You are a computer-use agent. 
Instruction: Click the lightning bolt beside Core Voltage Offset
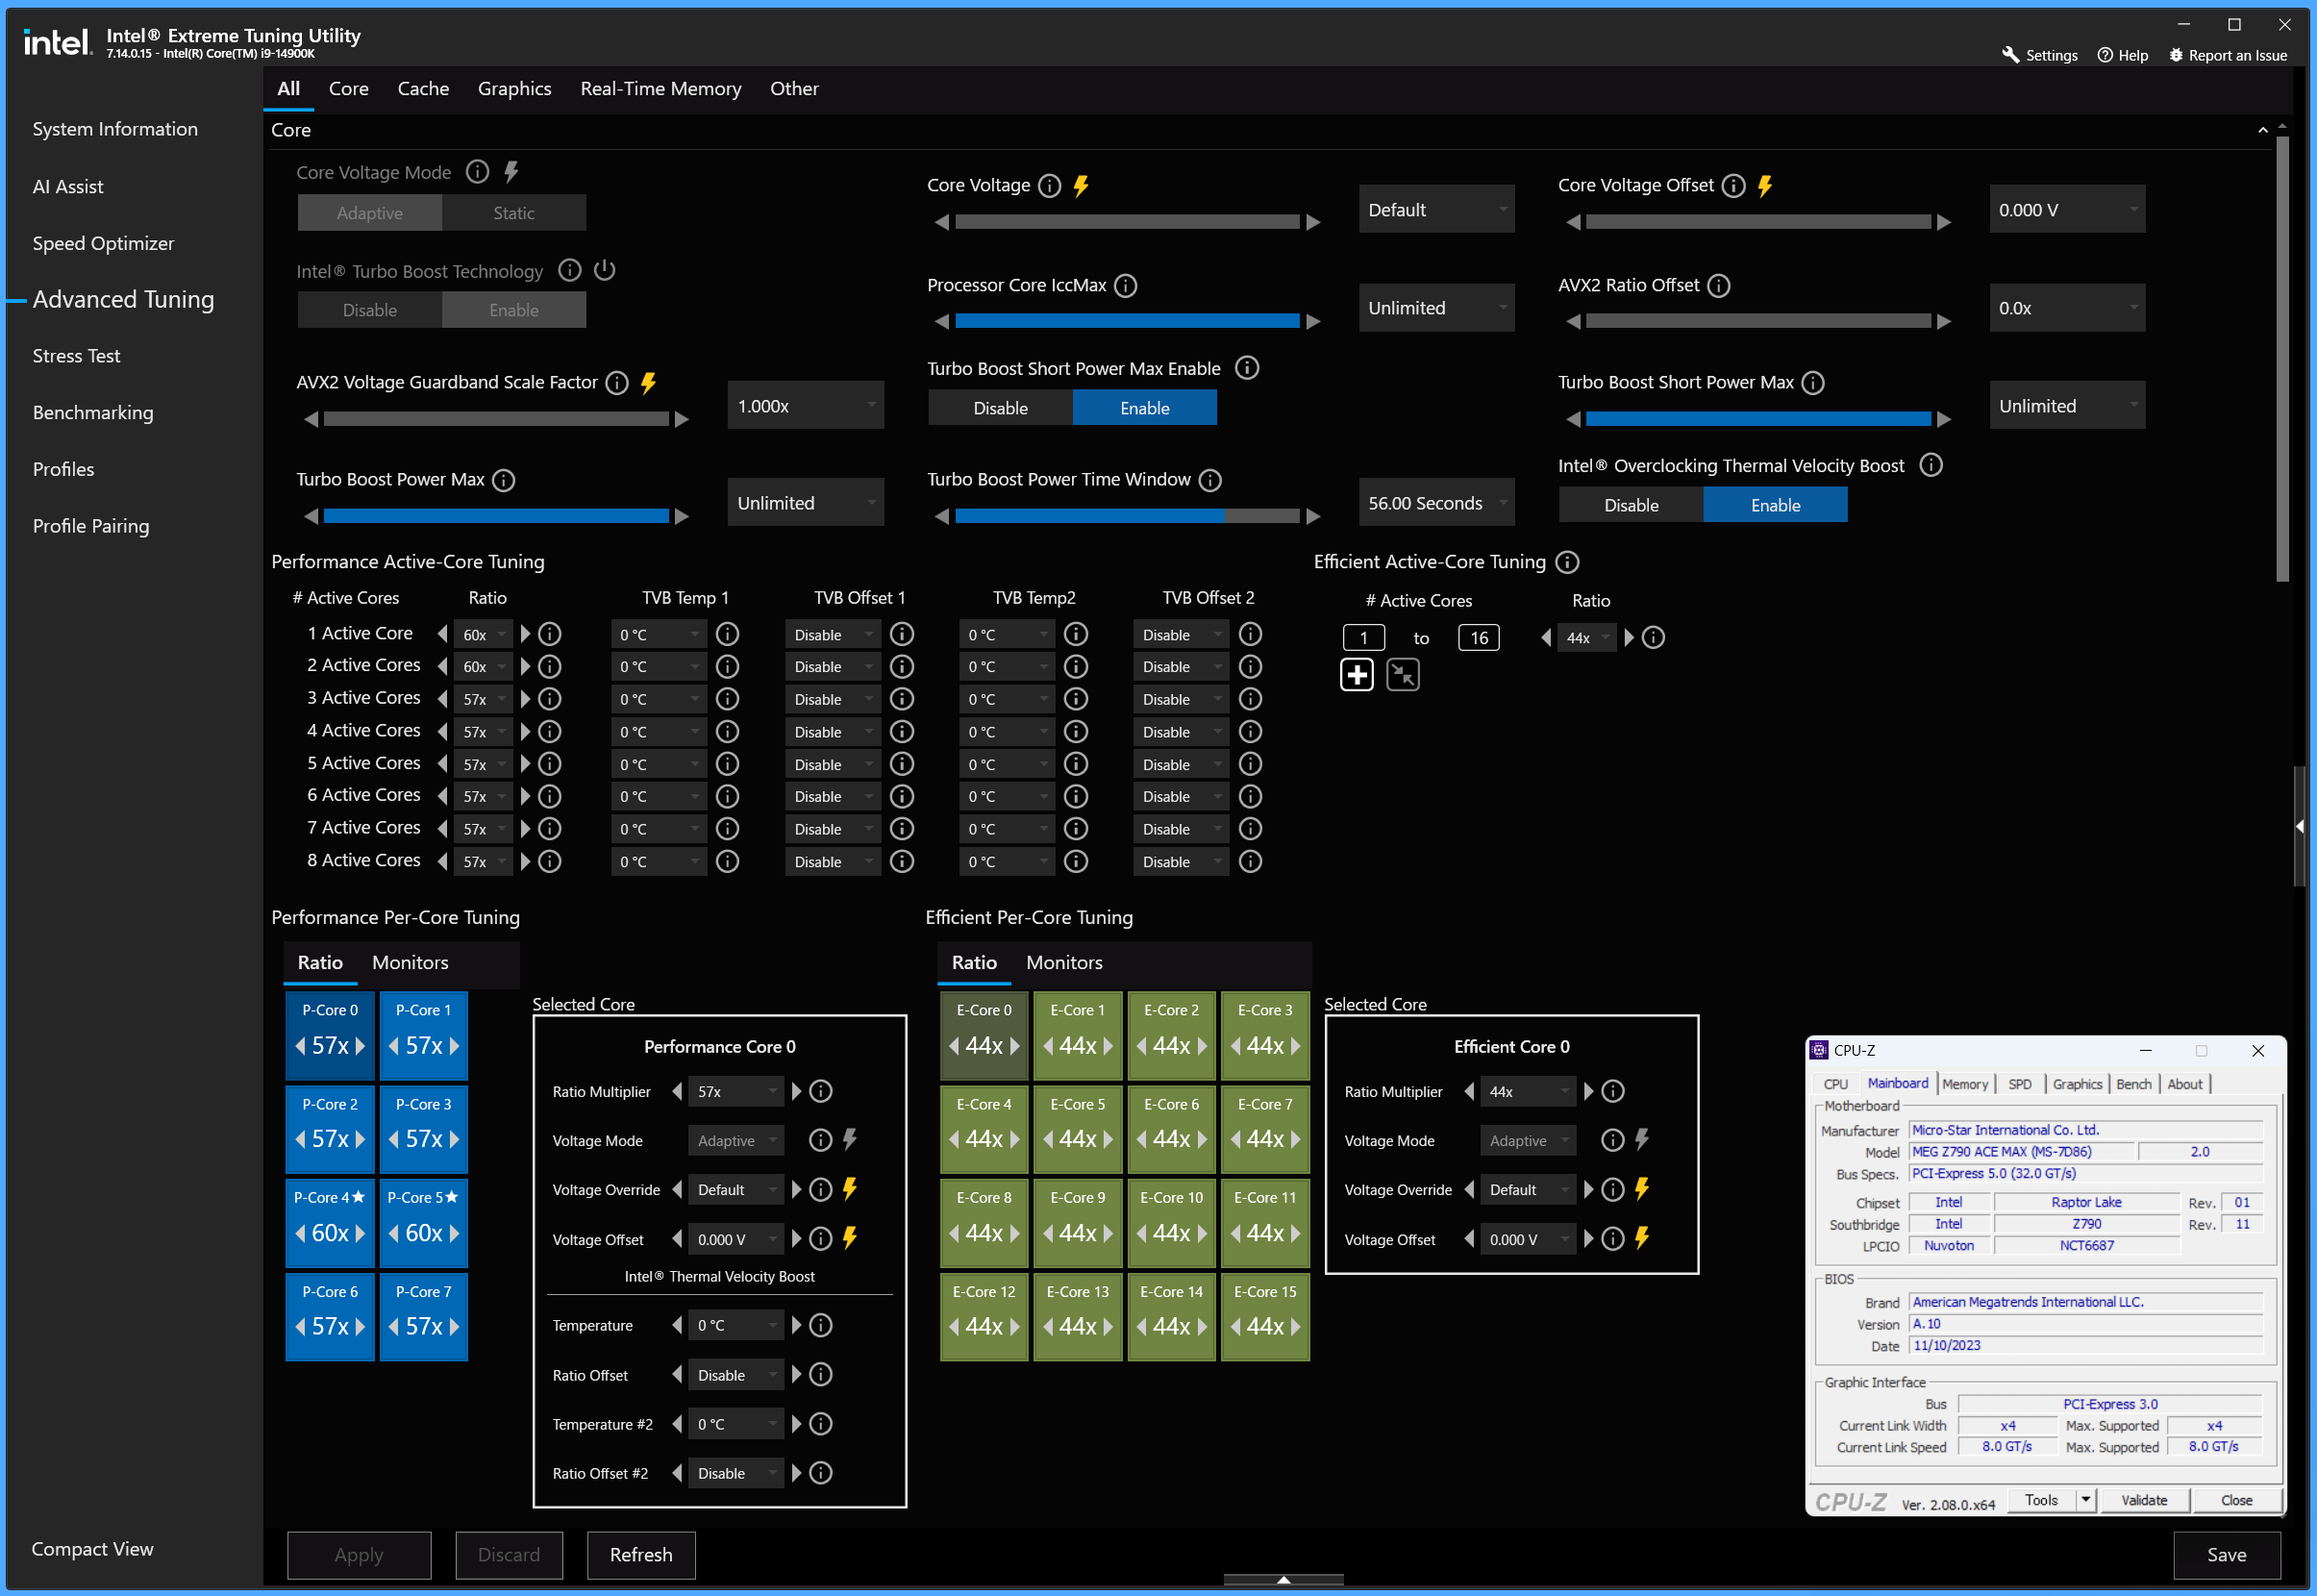1764,185
